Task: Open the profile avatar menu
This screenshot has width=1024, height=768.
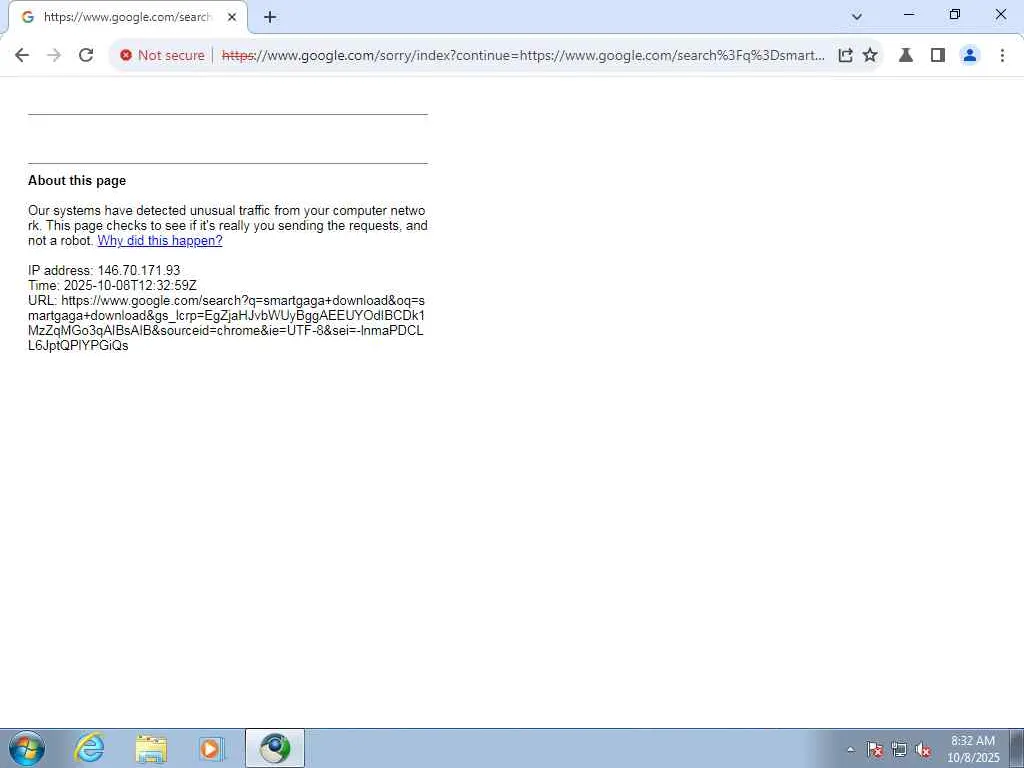Action: 970,56
